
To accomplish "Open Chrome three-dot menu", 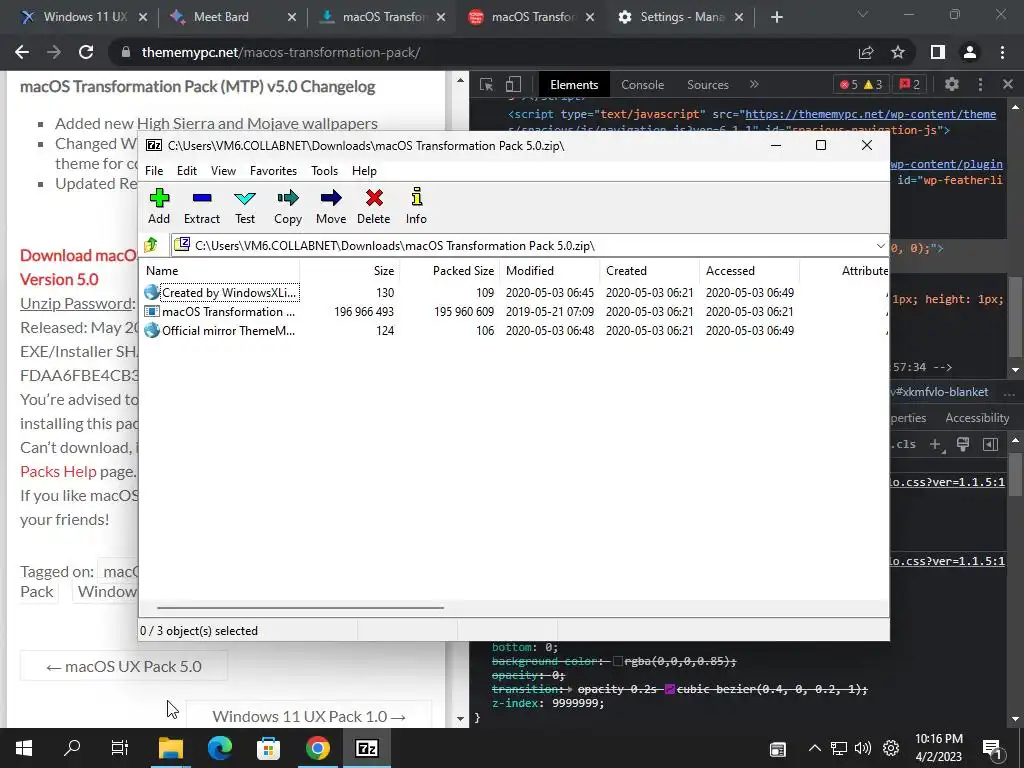I will 1002,52.
